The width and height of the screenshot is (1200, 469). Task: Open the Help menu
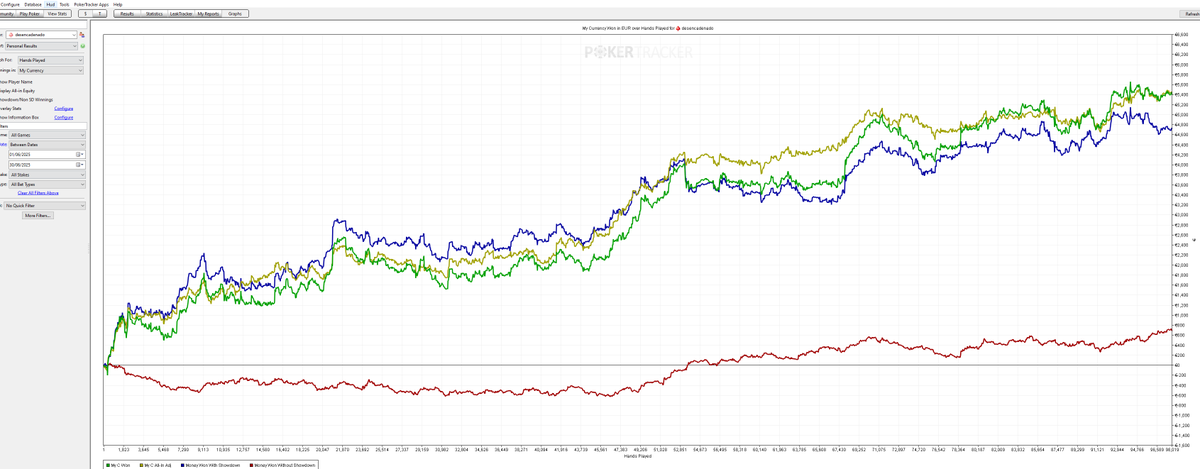118,4
